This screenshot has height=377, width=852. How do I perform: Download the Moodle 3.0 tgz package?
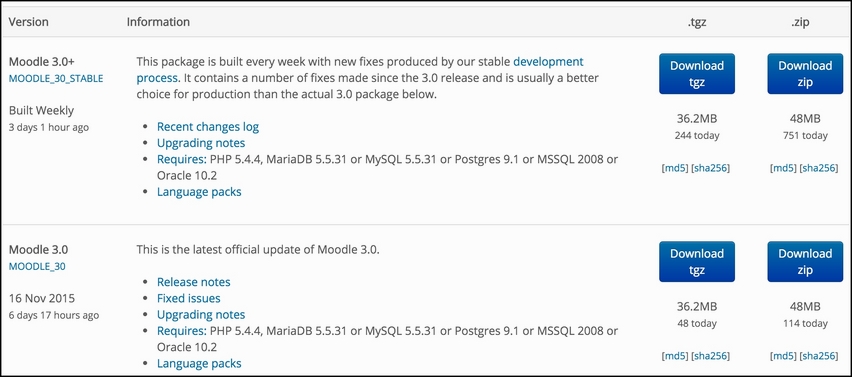[697, 262]
